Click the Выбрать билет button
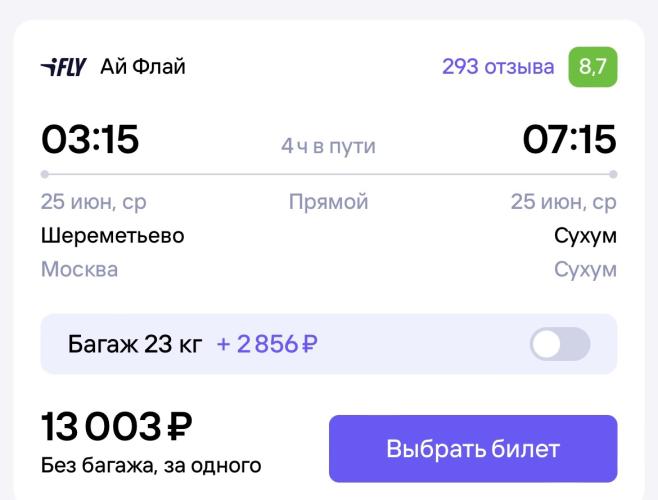658x500 pixels. [473, 448]
